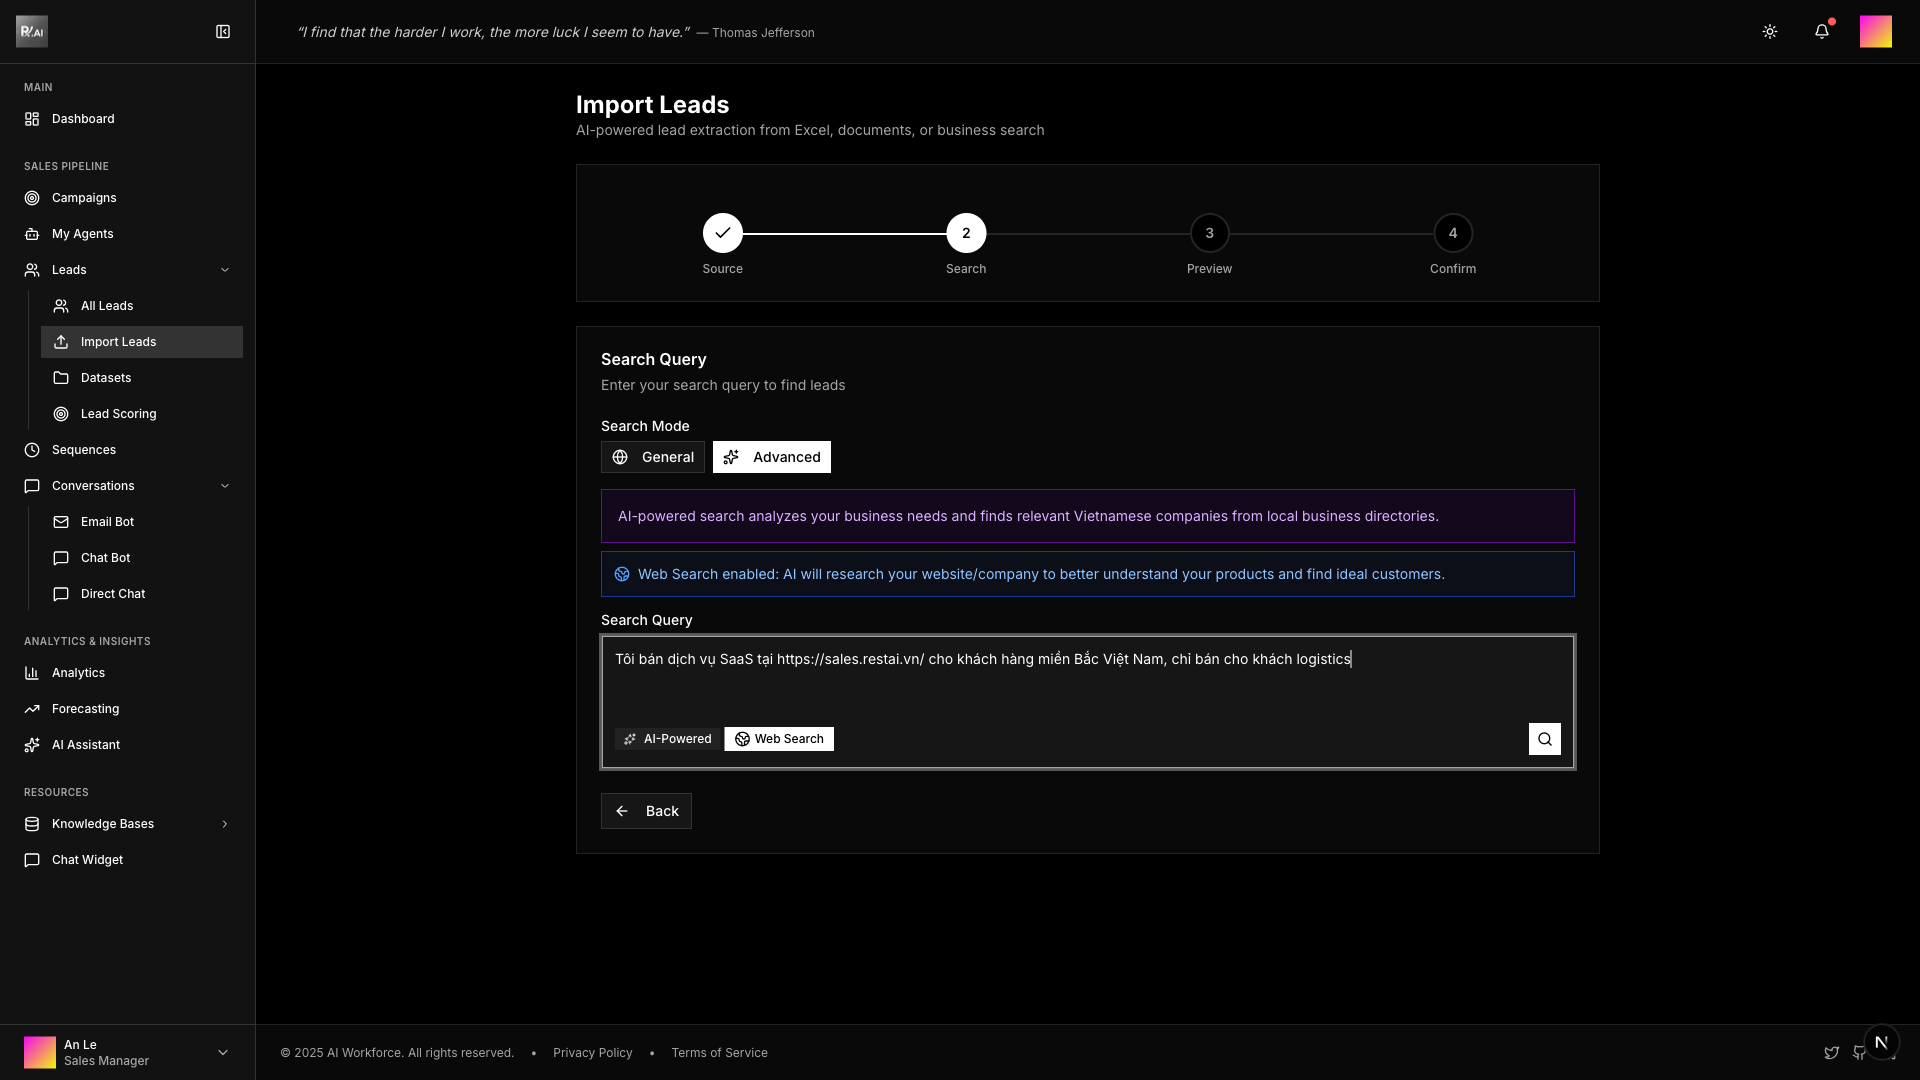Open the notifications bell
Screen dimensions: 1920x1080
tap(1821, 32)
